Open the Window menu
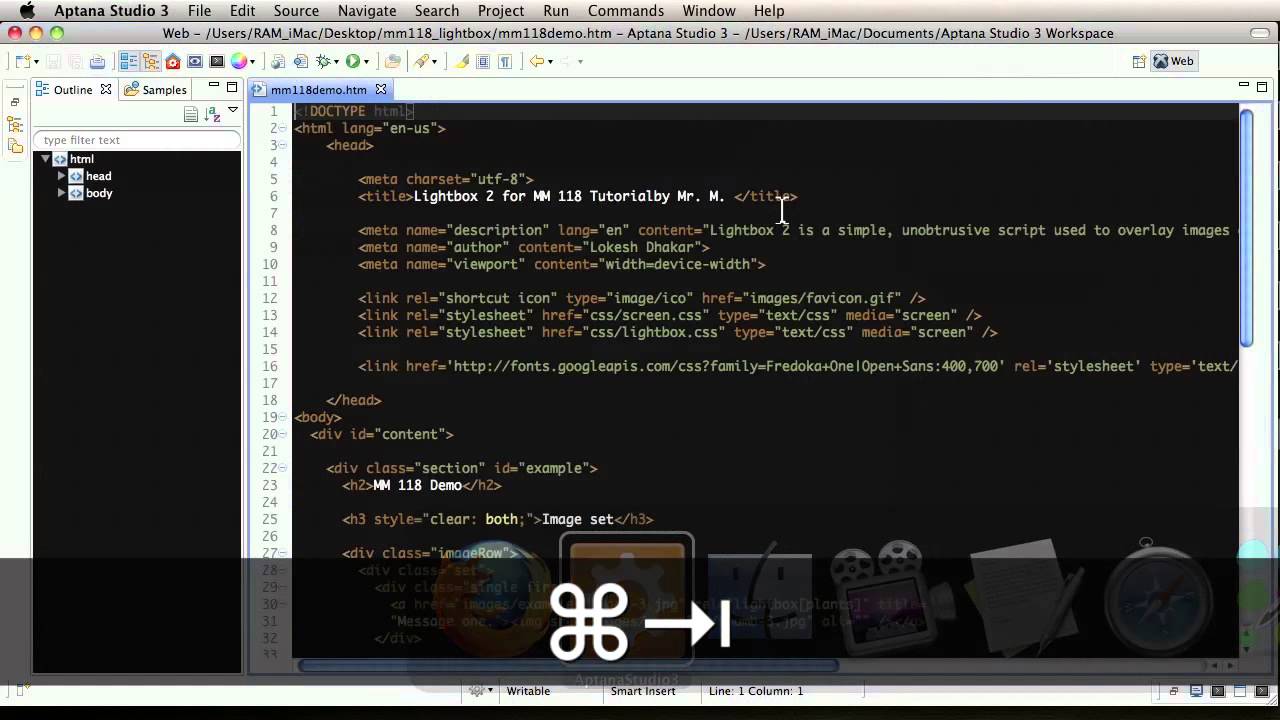The image size is (1280, 720). (708, 11)
